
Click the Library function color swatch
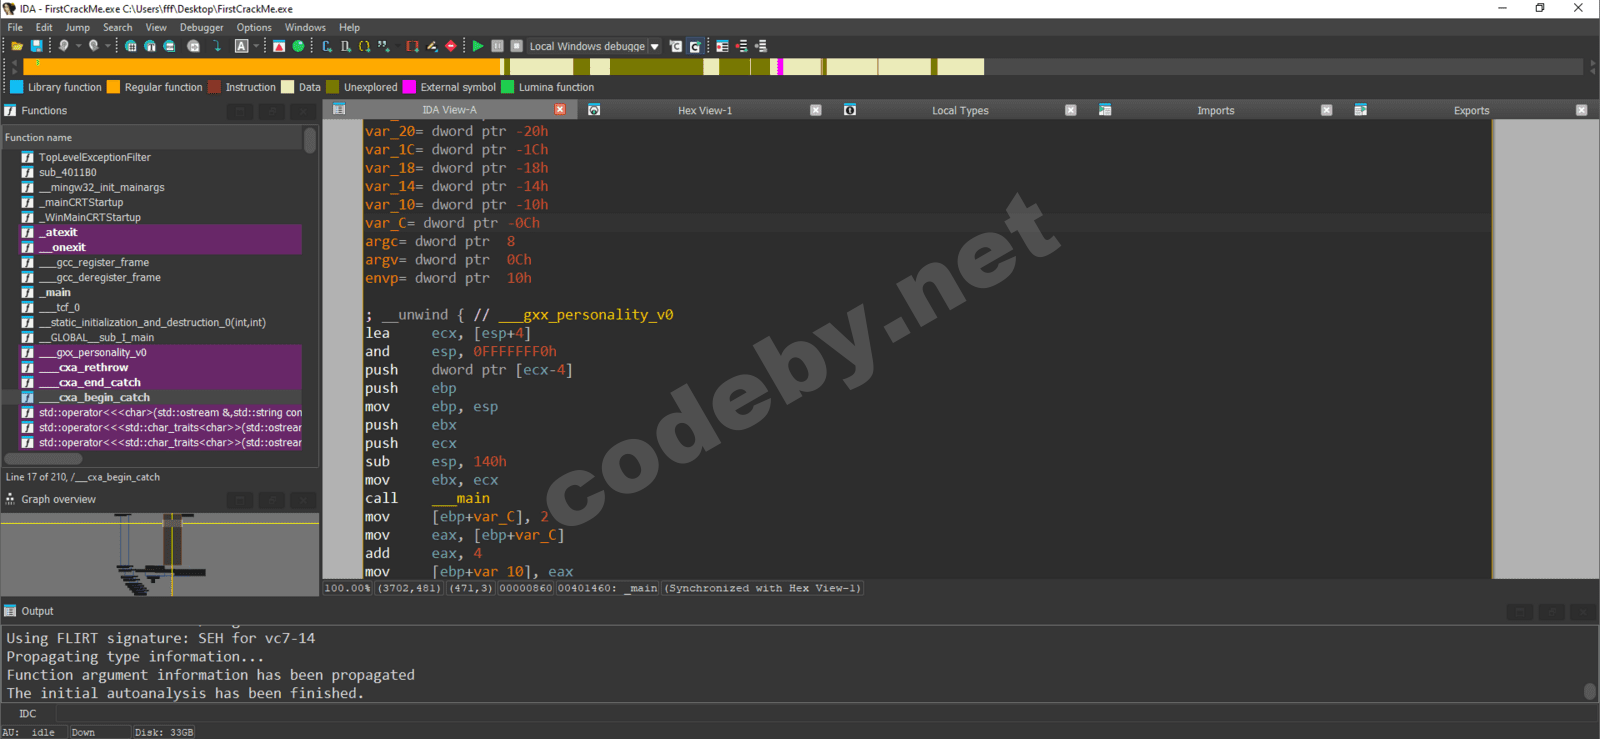coord(16,87)
